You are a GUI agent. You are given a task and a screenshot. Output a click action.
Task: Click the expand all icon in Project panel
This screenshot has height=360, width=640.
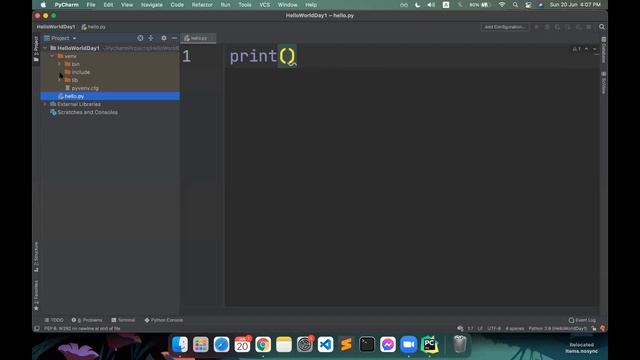click(x=151, y=38)
